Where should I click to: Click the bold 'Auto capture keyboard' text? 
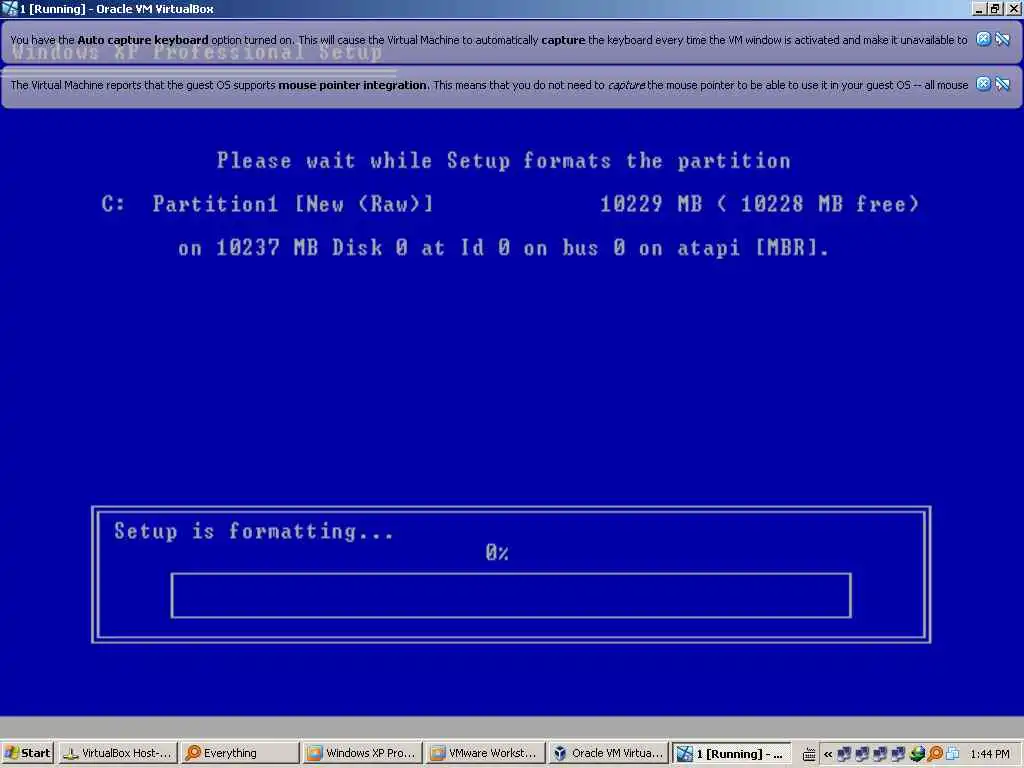143,40
